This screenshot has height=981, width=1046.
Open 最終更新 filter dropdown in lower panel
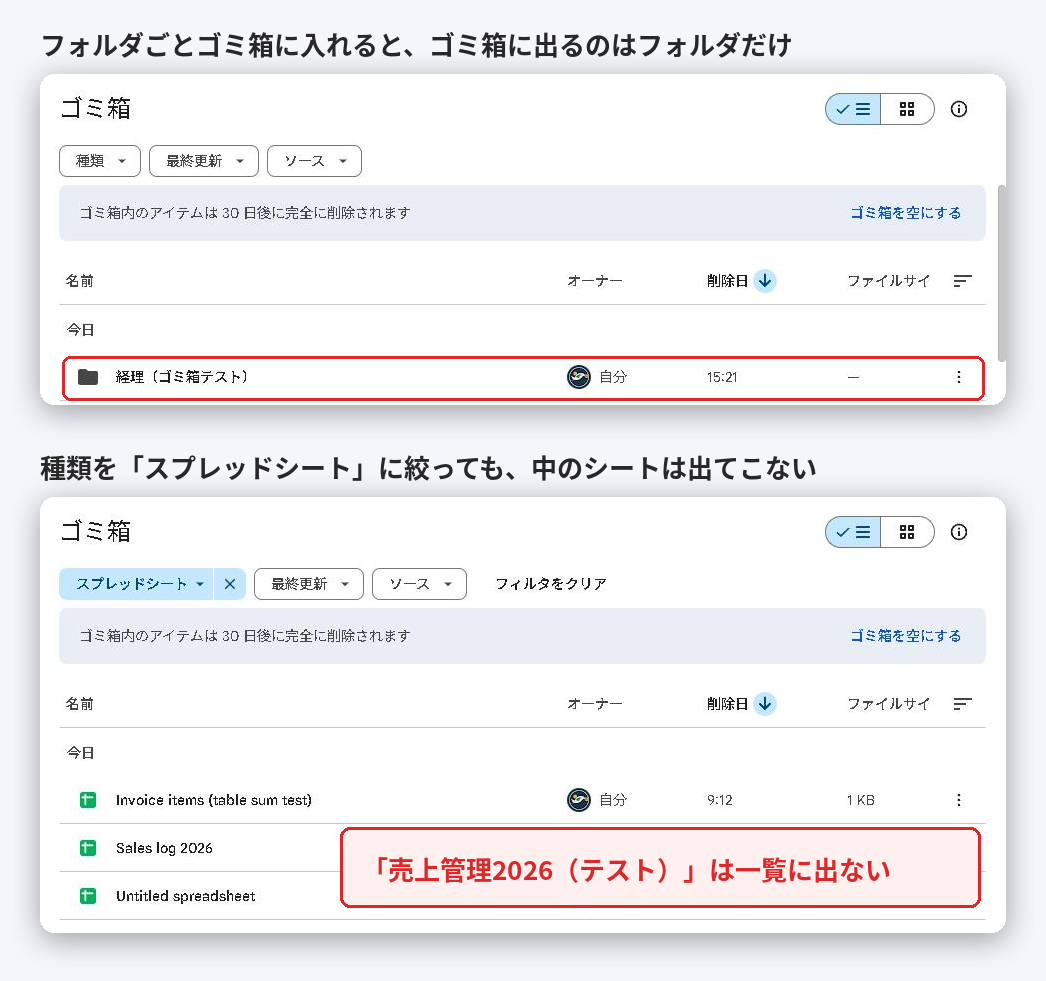[309, 584]
